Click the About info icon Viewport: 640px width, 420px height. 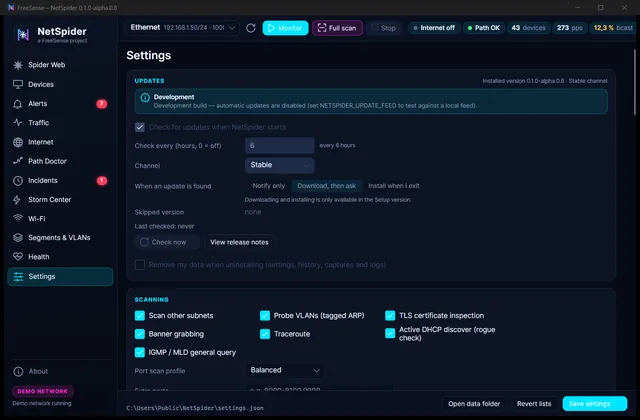click(18, 371)
